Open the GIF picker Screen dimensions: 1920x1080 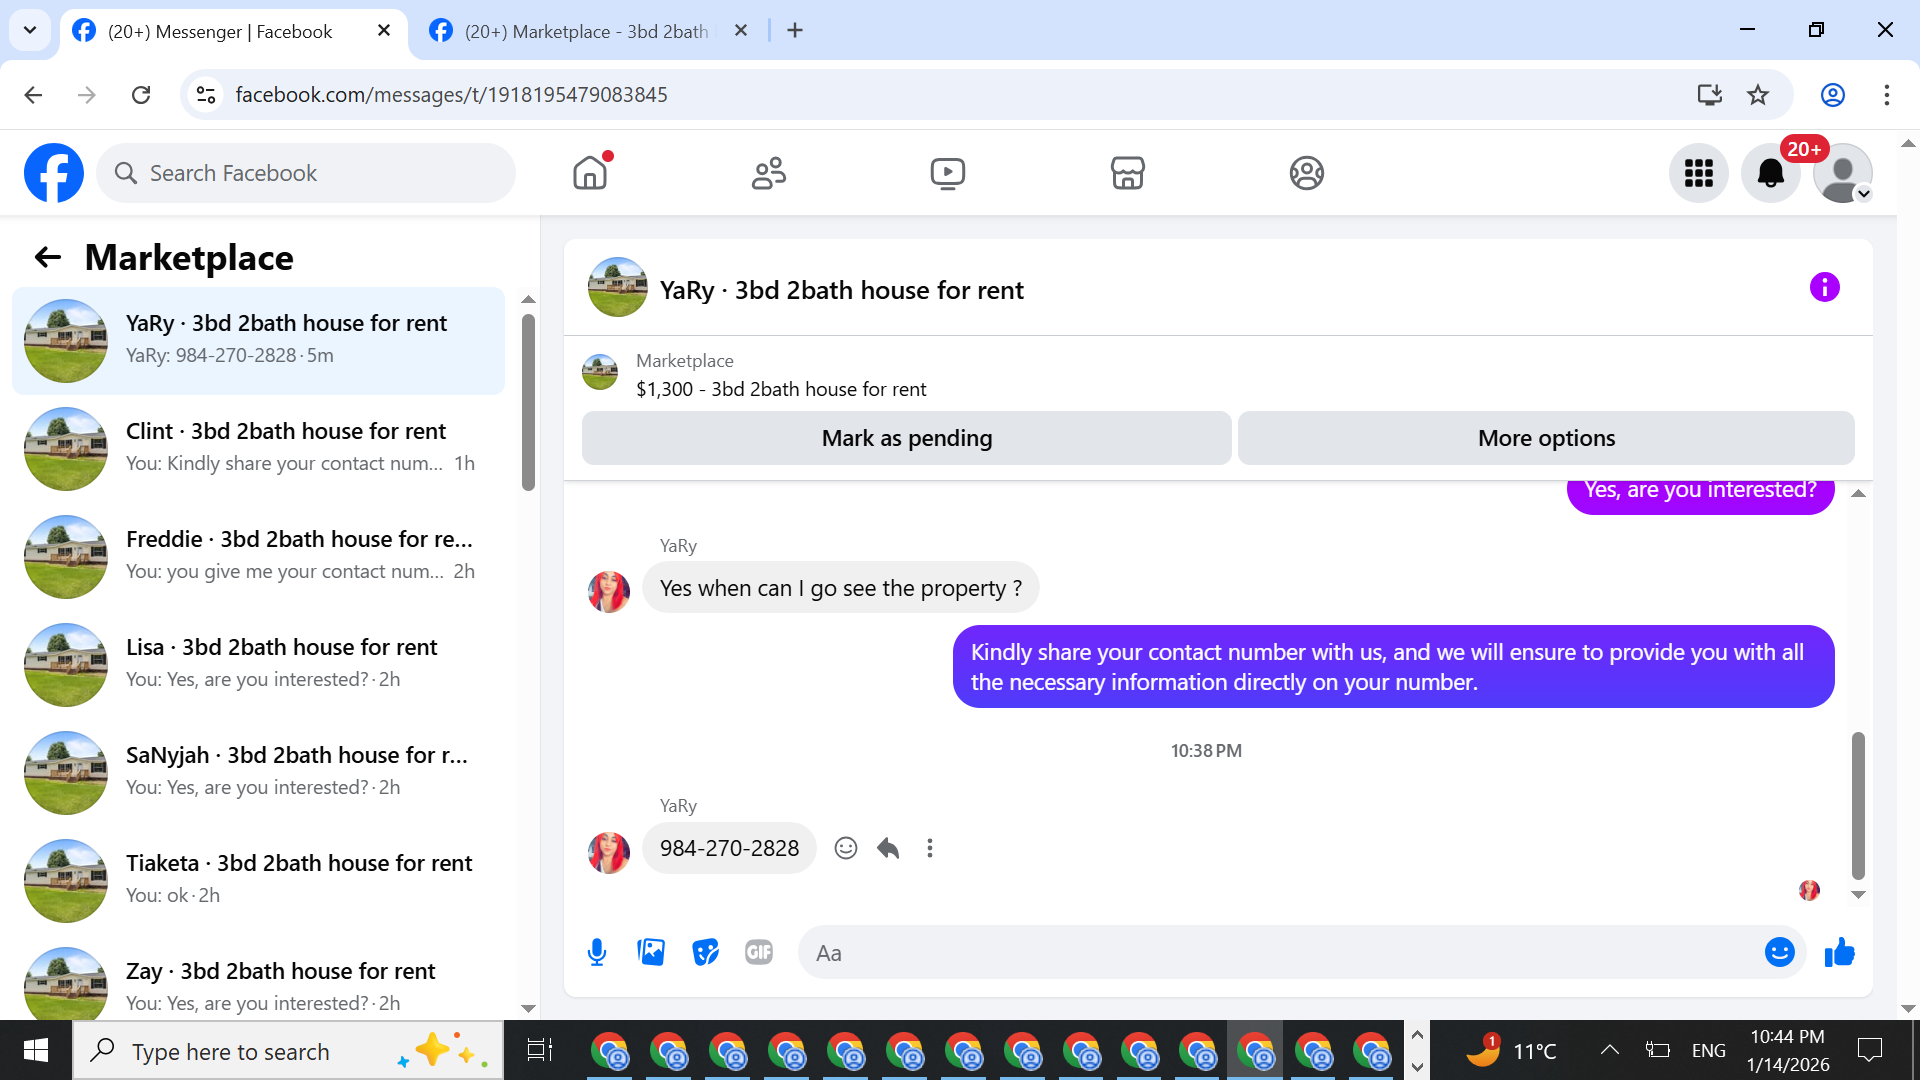[759, 952]
